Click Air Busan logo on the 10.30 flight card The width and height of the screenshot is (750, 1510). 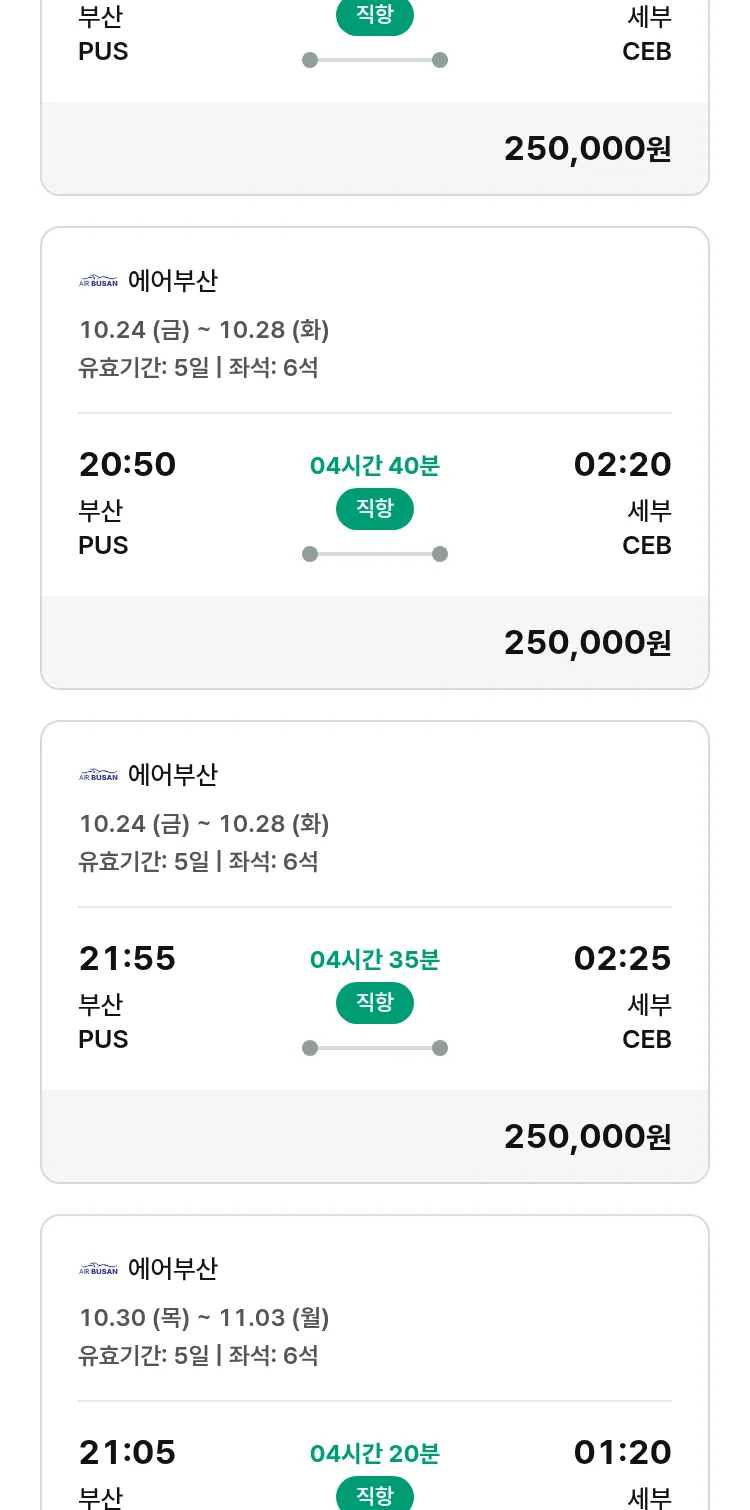click(x=98, y=1269)
